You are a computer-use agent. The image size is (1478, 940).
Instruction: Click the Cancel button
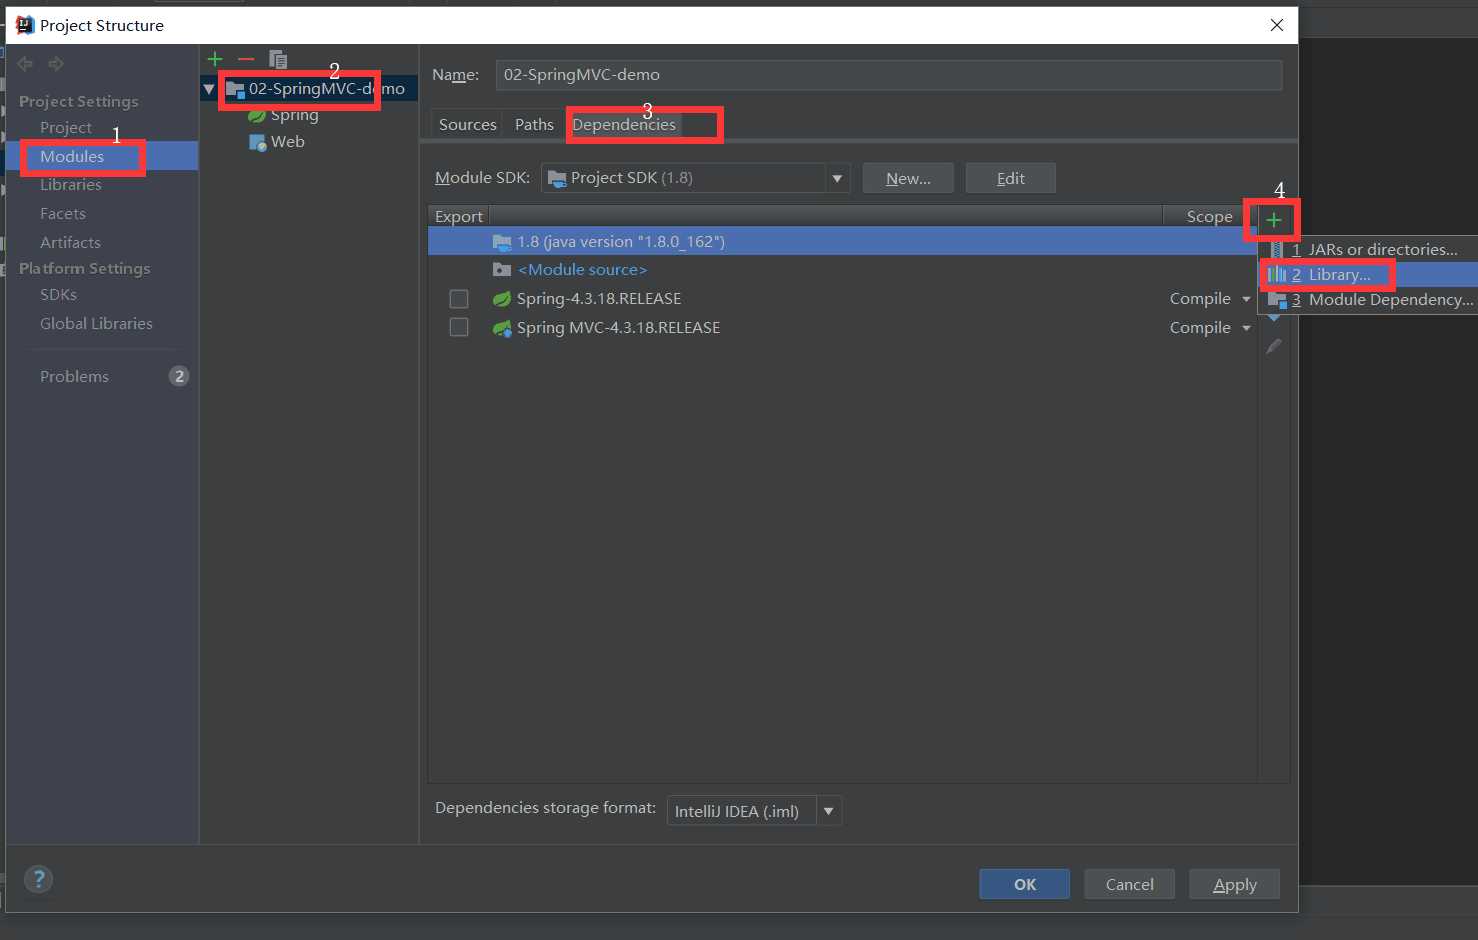point(1130,884)
